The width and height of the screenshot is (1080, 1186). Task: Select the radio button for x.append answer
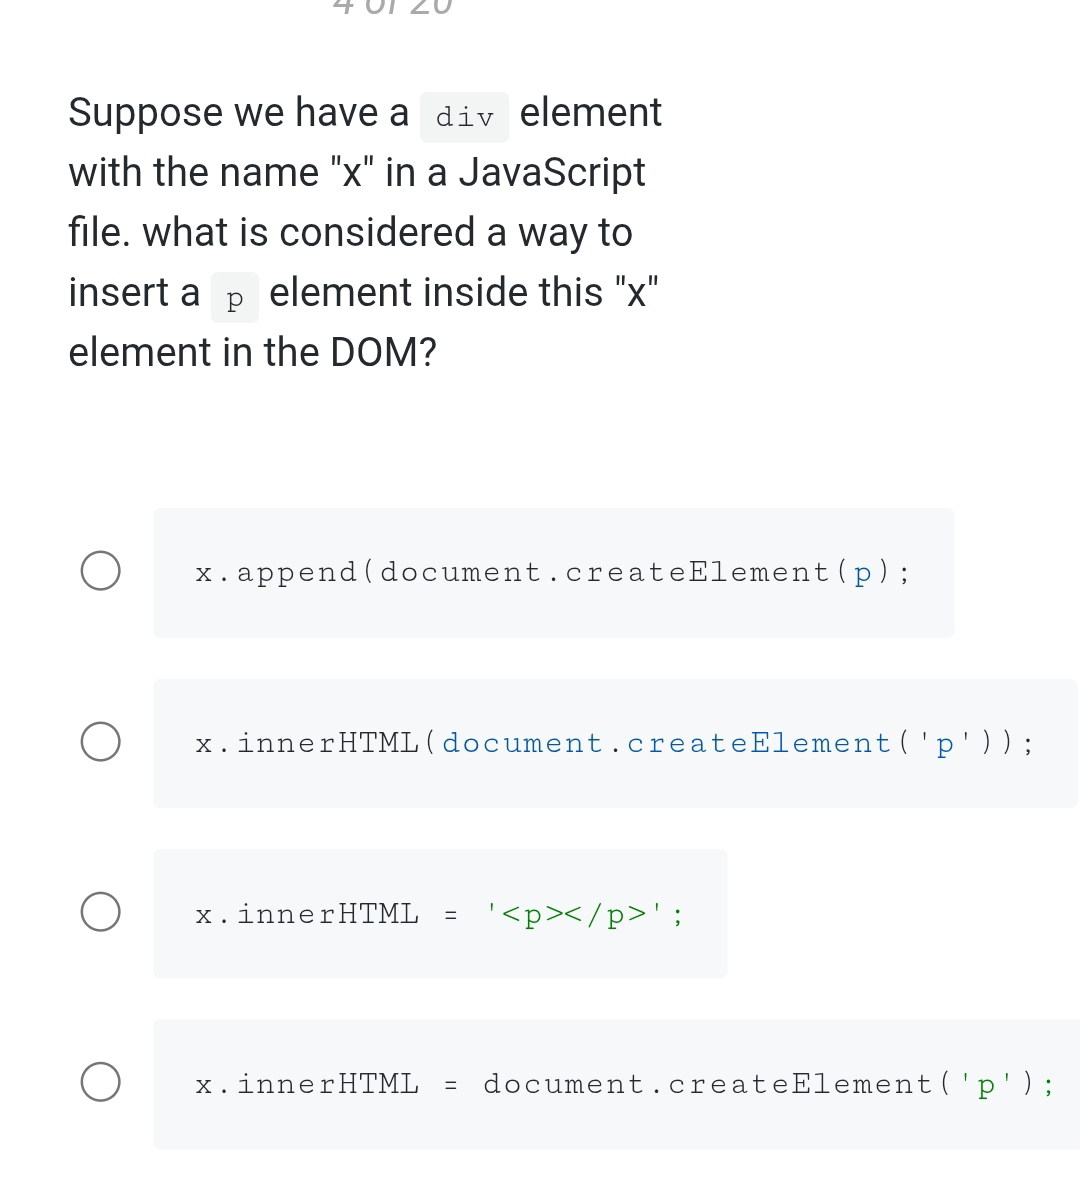100,570
